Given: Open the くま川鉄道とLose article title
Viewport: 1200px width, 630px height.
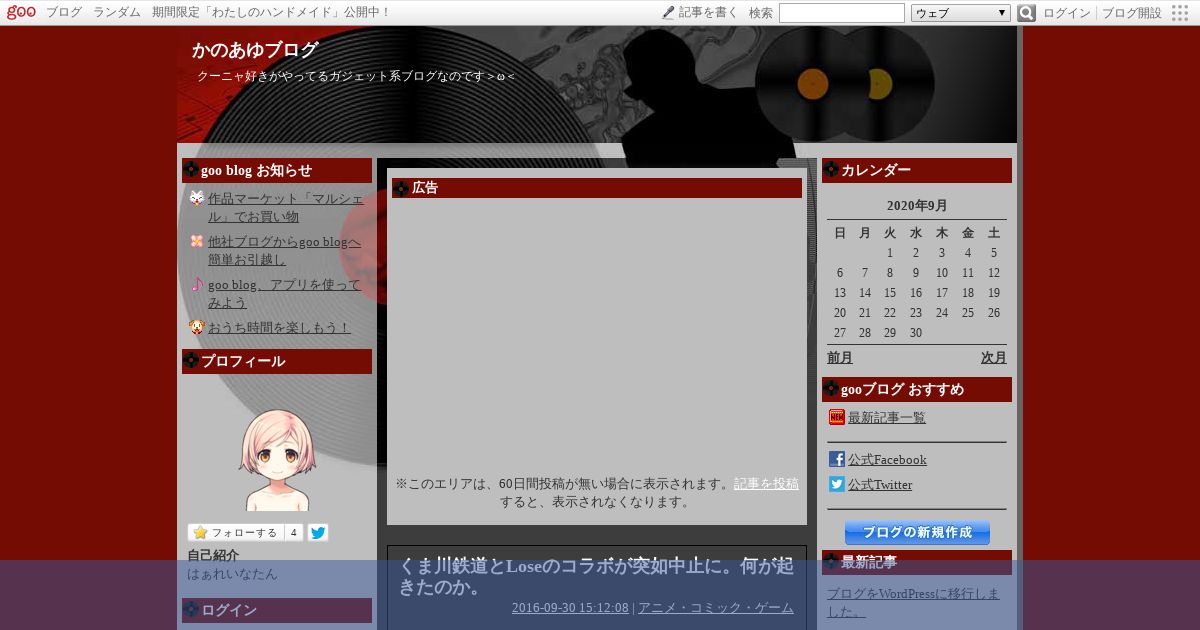Looking at the screenshot, I should coord(596,577).
